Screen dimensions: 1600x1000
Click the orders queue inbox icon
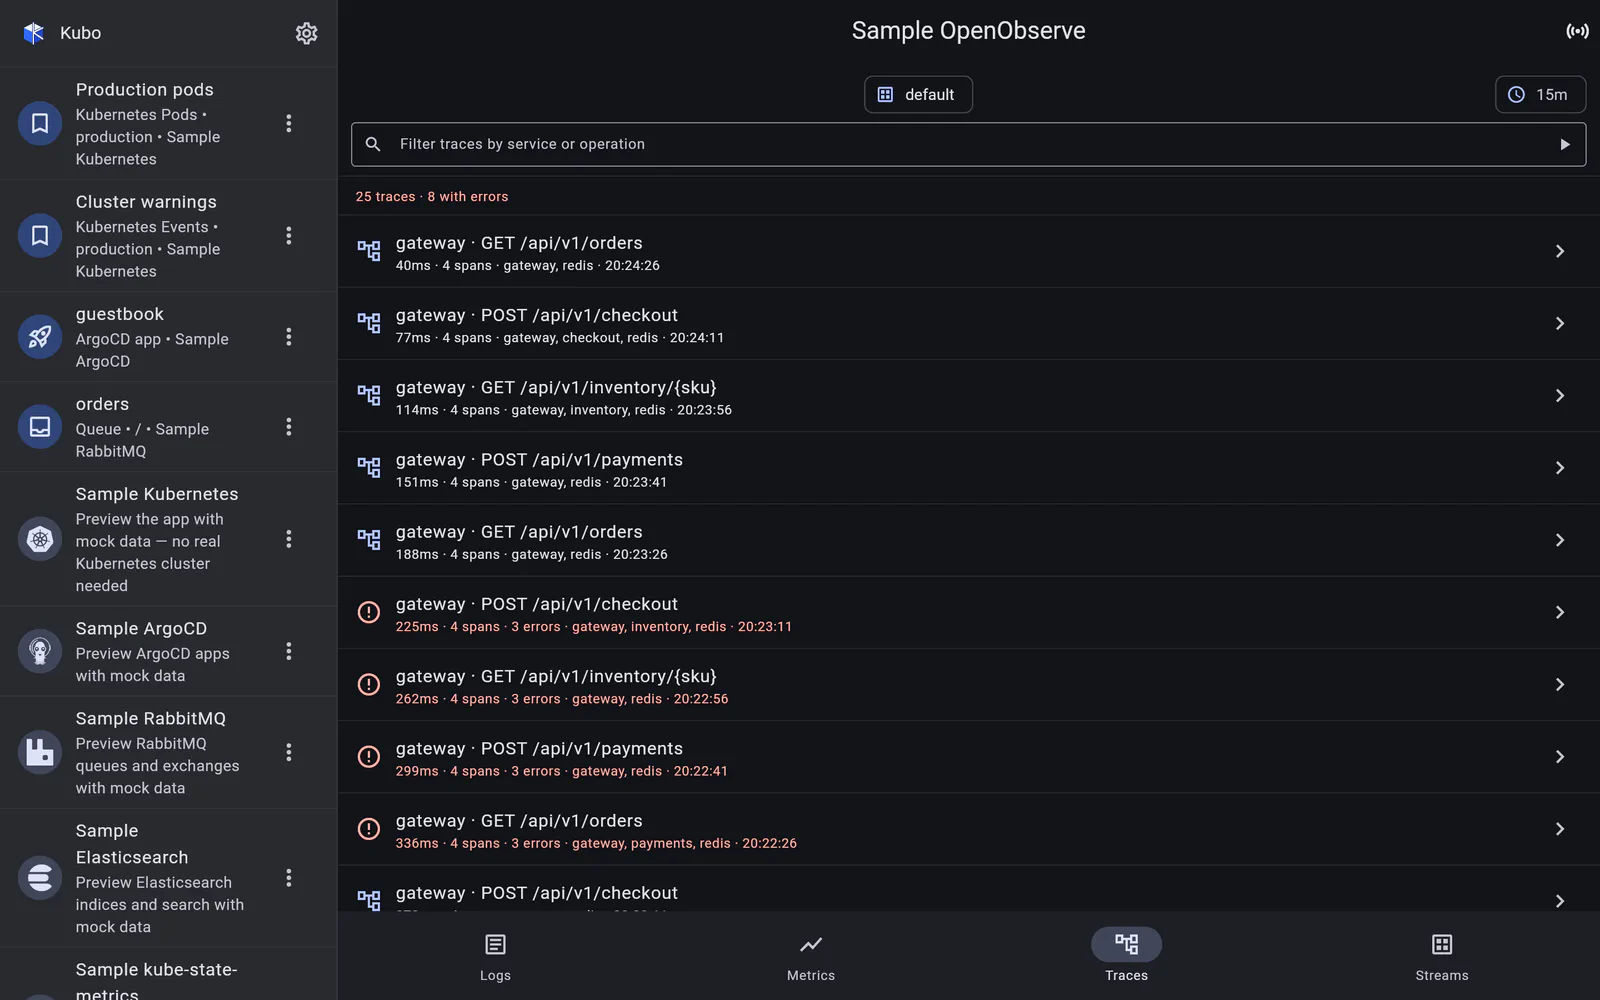40,427
